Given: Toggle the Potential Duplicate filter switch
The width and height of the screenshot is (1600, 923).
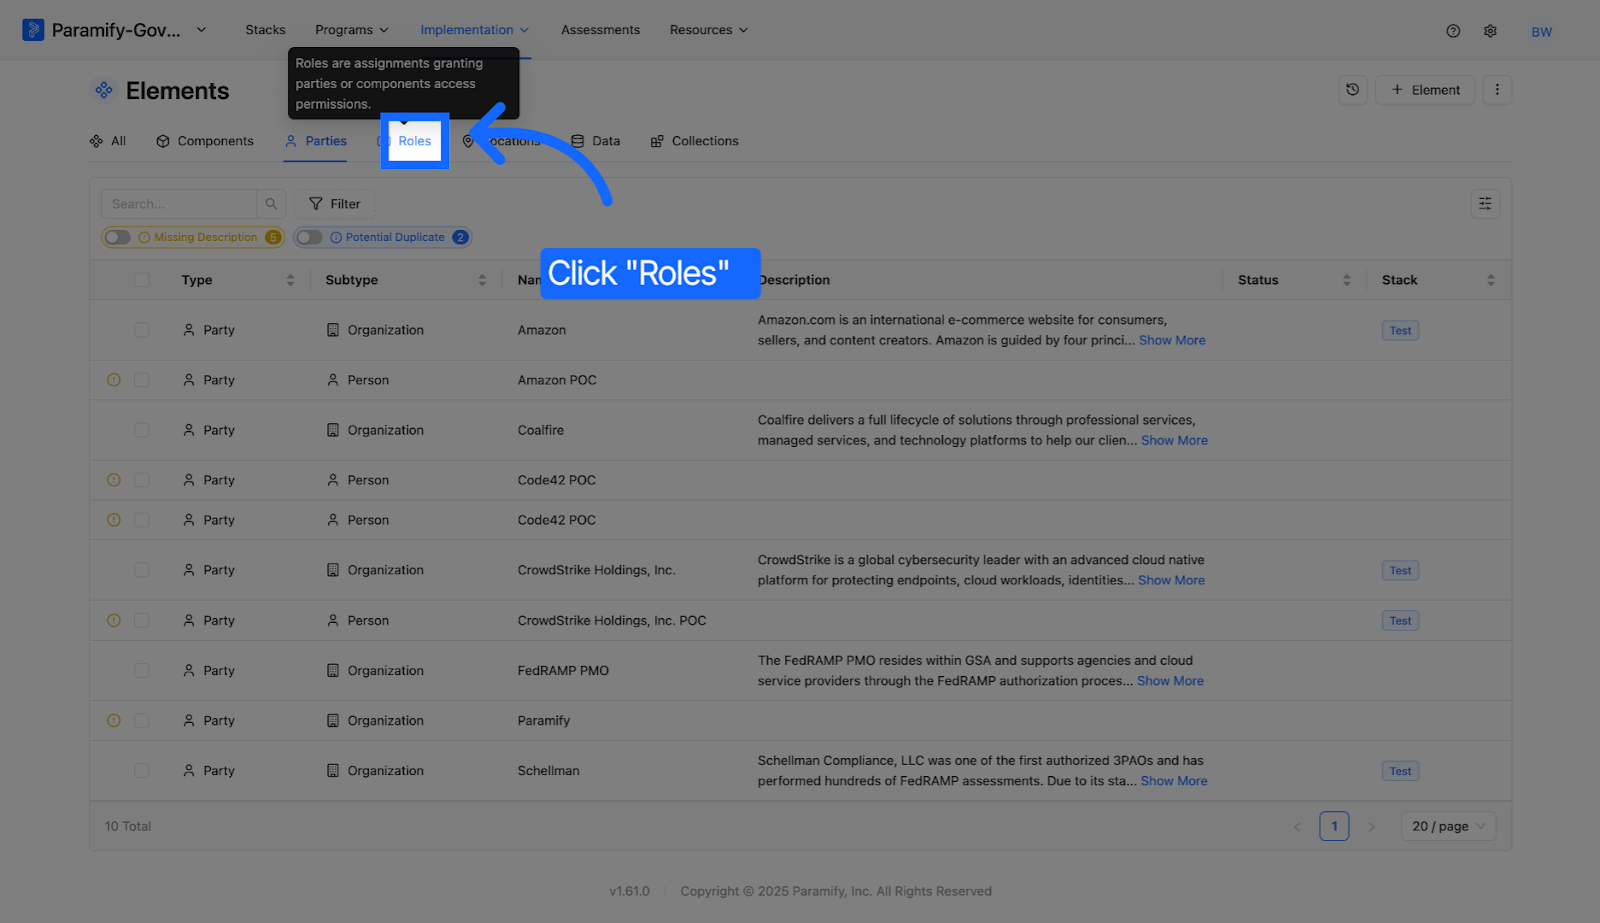Looking at the screenshot, I should 310,237.
